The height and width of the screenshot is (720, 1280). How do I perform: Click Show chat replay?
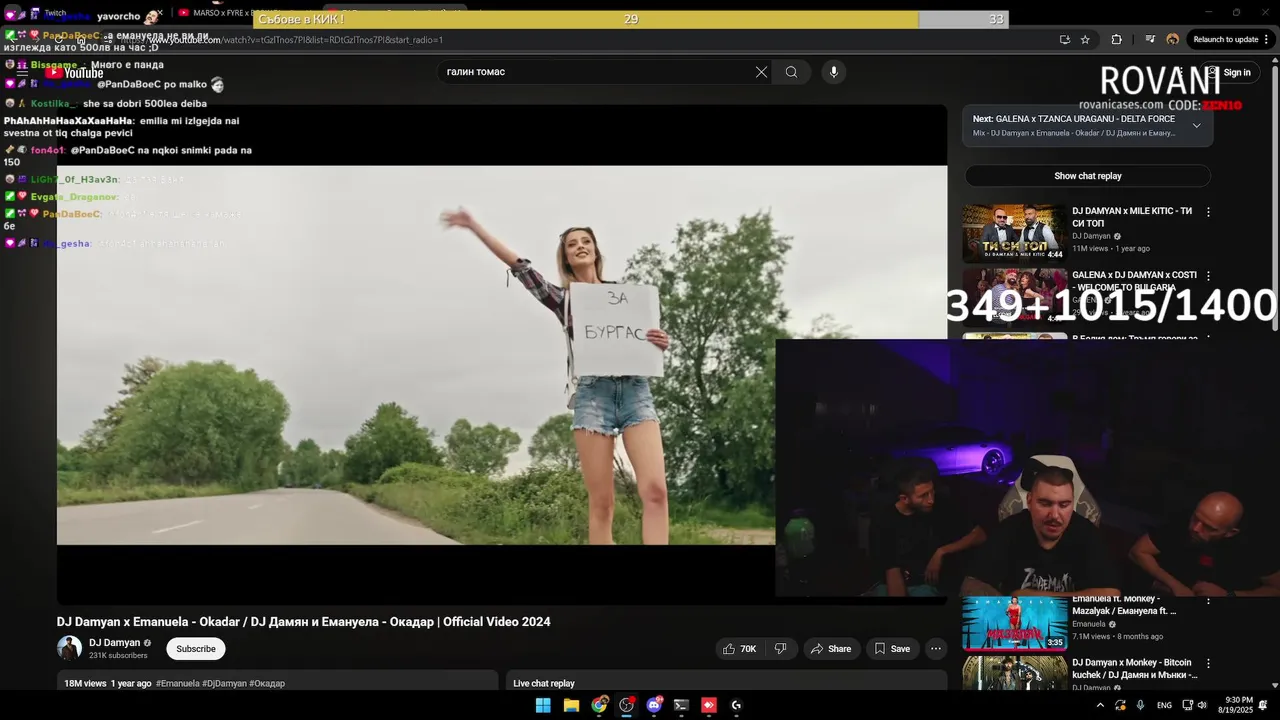[x=1087, y=176]
